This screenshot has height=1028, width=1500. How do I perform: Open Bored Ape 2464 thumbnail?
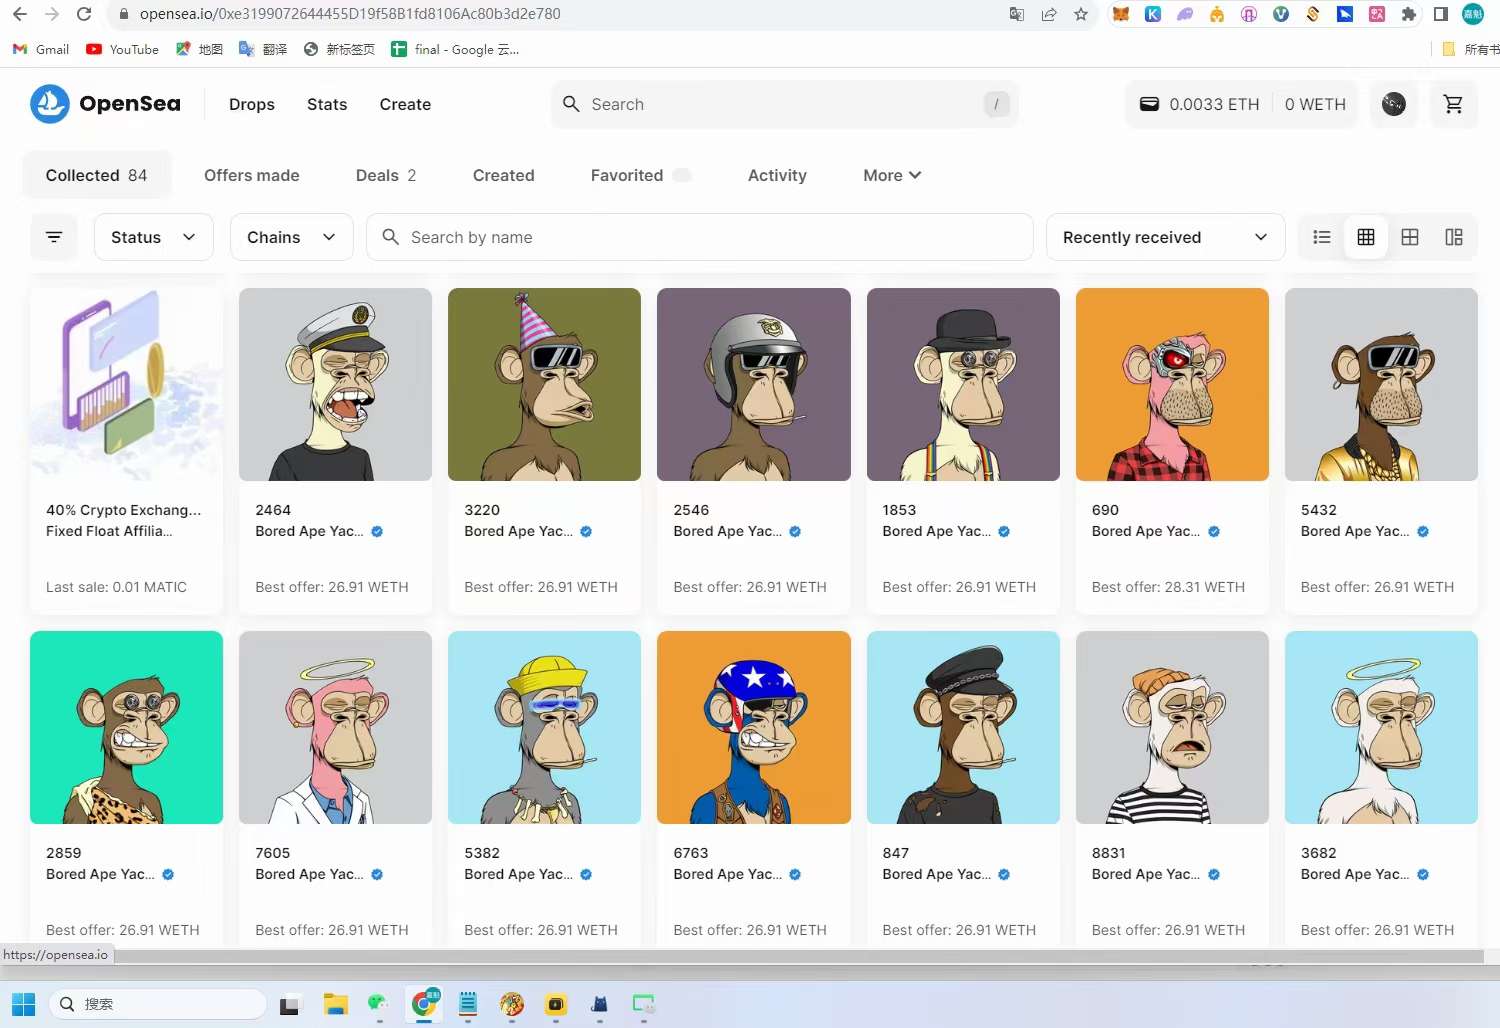335,385
